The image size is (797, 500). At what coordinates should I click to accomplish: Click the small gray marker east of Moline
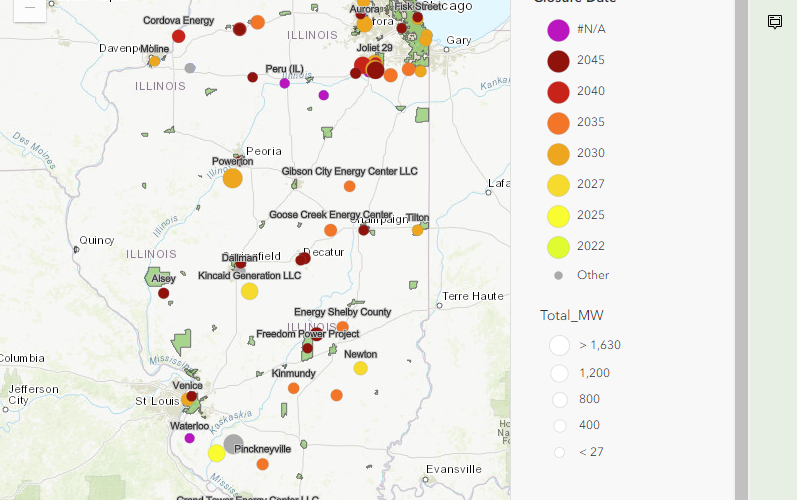[190, 68]
